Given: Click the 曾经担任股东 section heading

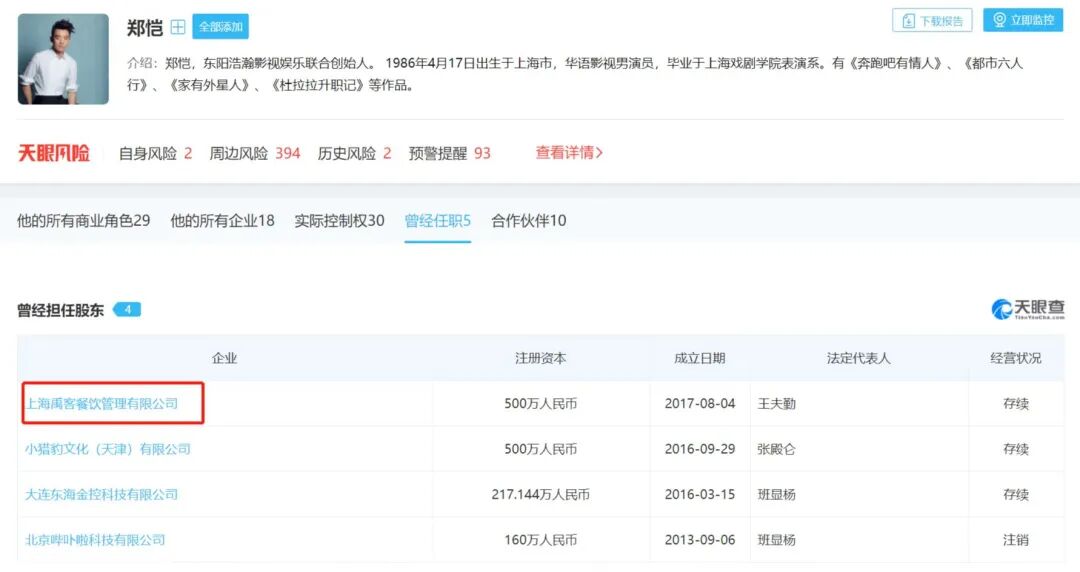Looking at the screenshot, I should click(61, 310).
